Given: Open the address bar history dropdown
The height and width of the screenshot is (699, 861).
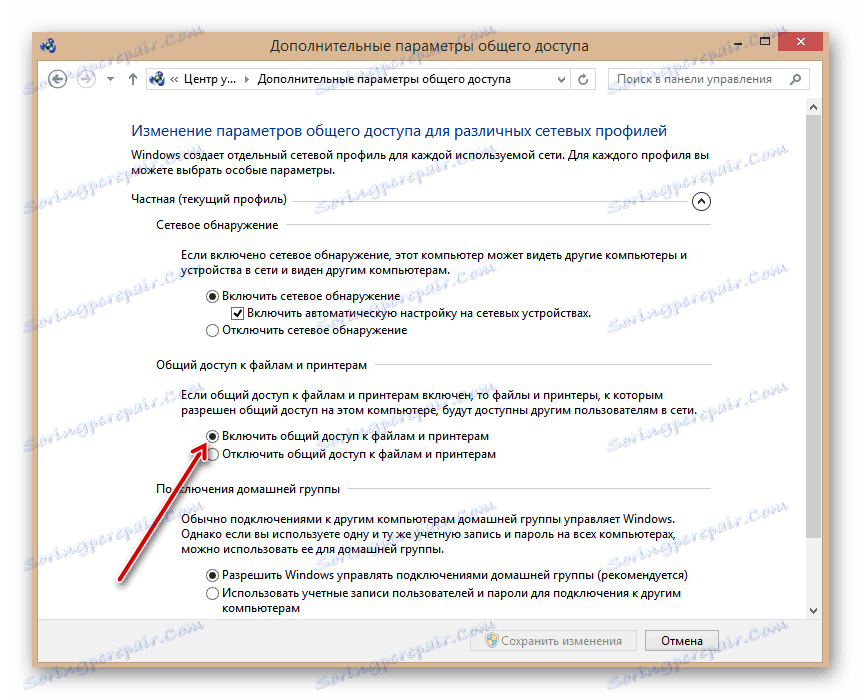Looking at the screenshot, I should pyautogui.click(x=561, y=78).
